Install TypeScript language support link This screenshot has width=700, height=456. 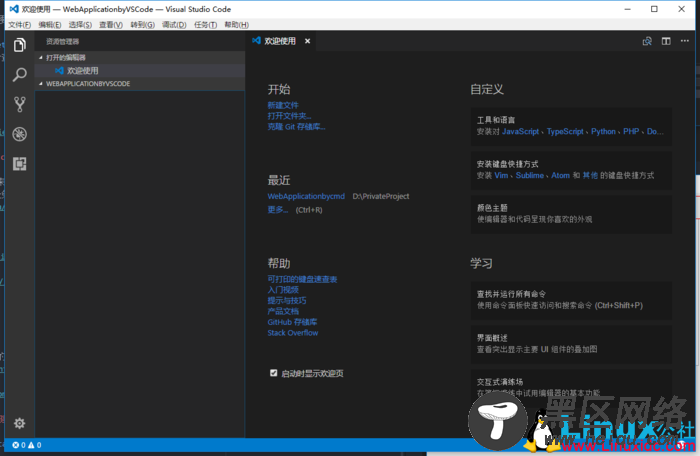point(565,131)
